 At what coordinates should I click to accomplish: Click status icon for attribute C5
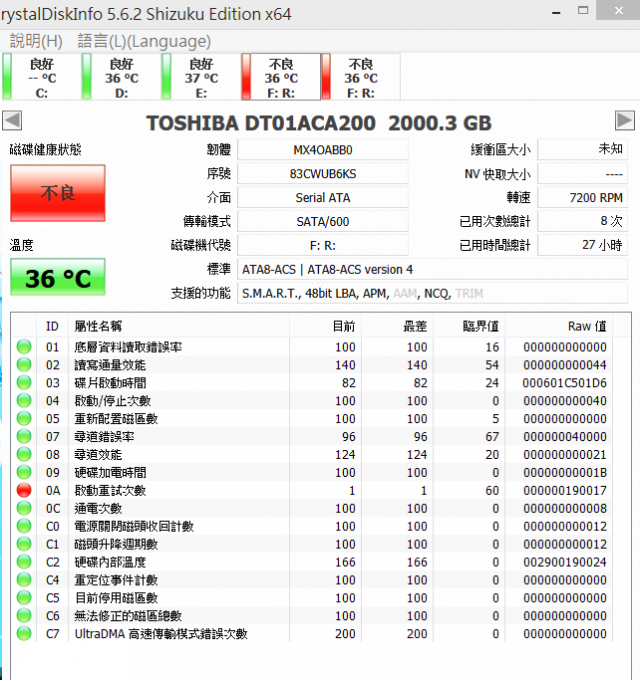(24, 598)
